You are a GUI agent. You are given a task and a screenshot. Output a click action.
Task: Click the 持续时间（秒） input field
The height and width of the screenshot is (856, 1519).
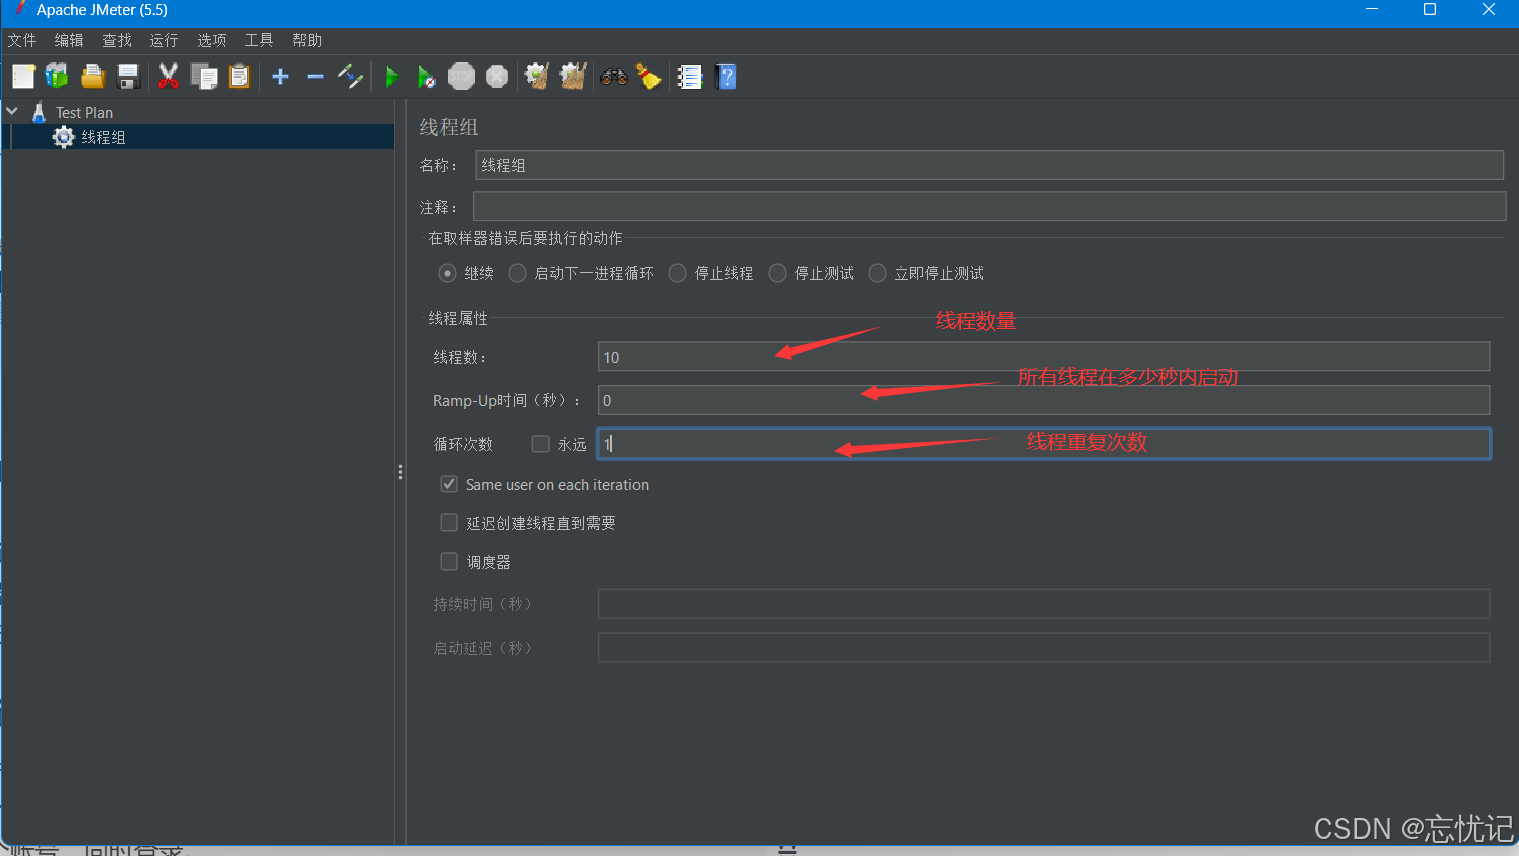click(x=1044, y=604)
